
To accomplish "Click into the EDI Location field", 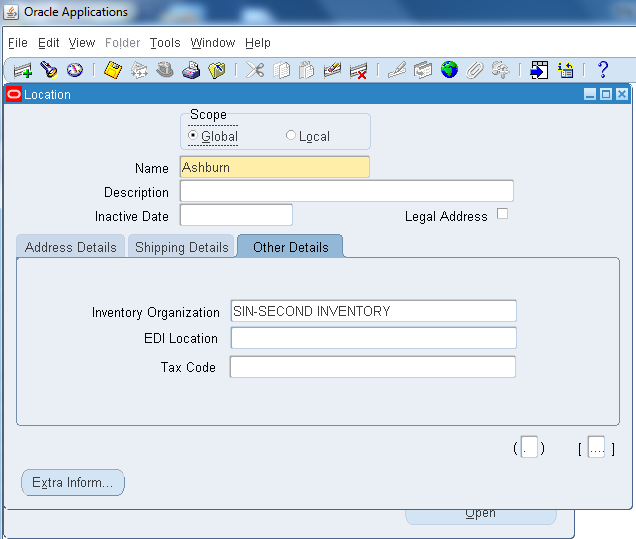I will [374, 338].
